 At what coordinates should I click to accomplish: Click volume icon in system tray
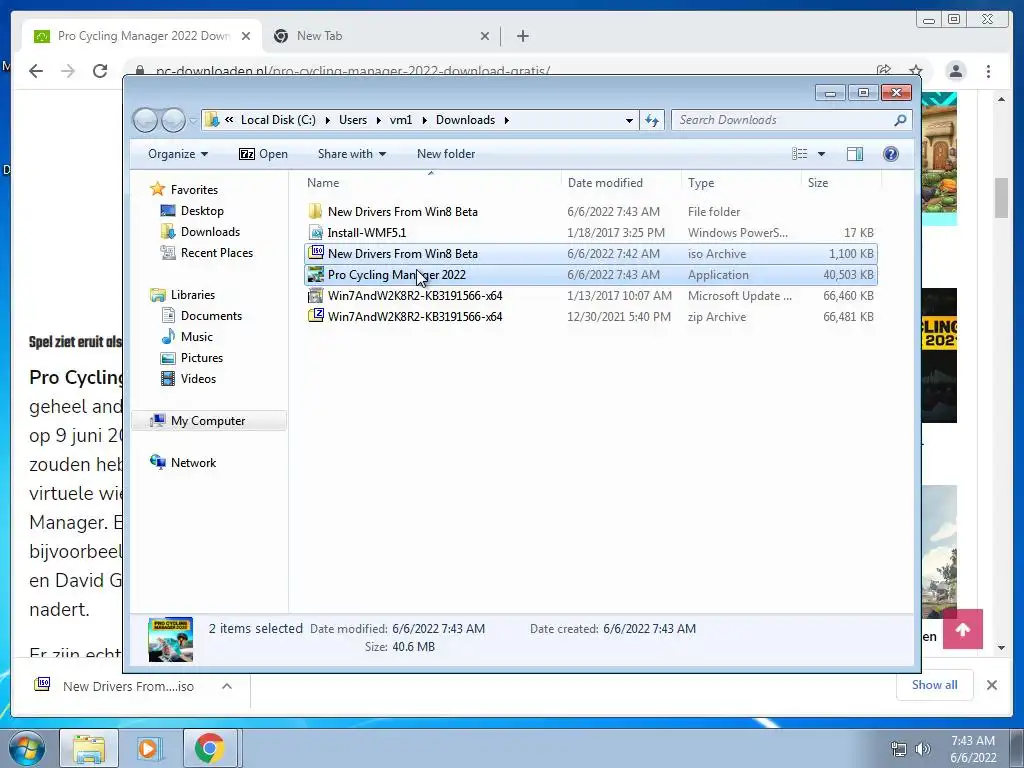point(922,749)
